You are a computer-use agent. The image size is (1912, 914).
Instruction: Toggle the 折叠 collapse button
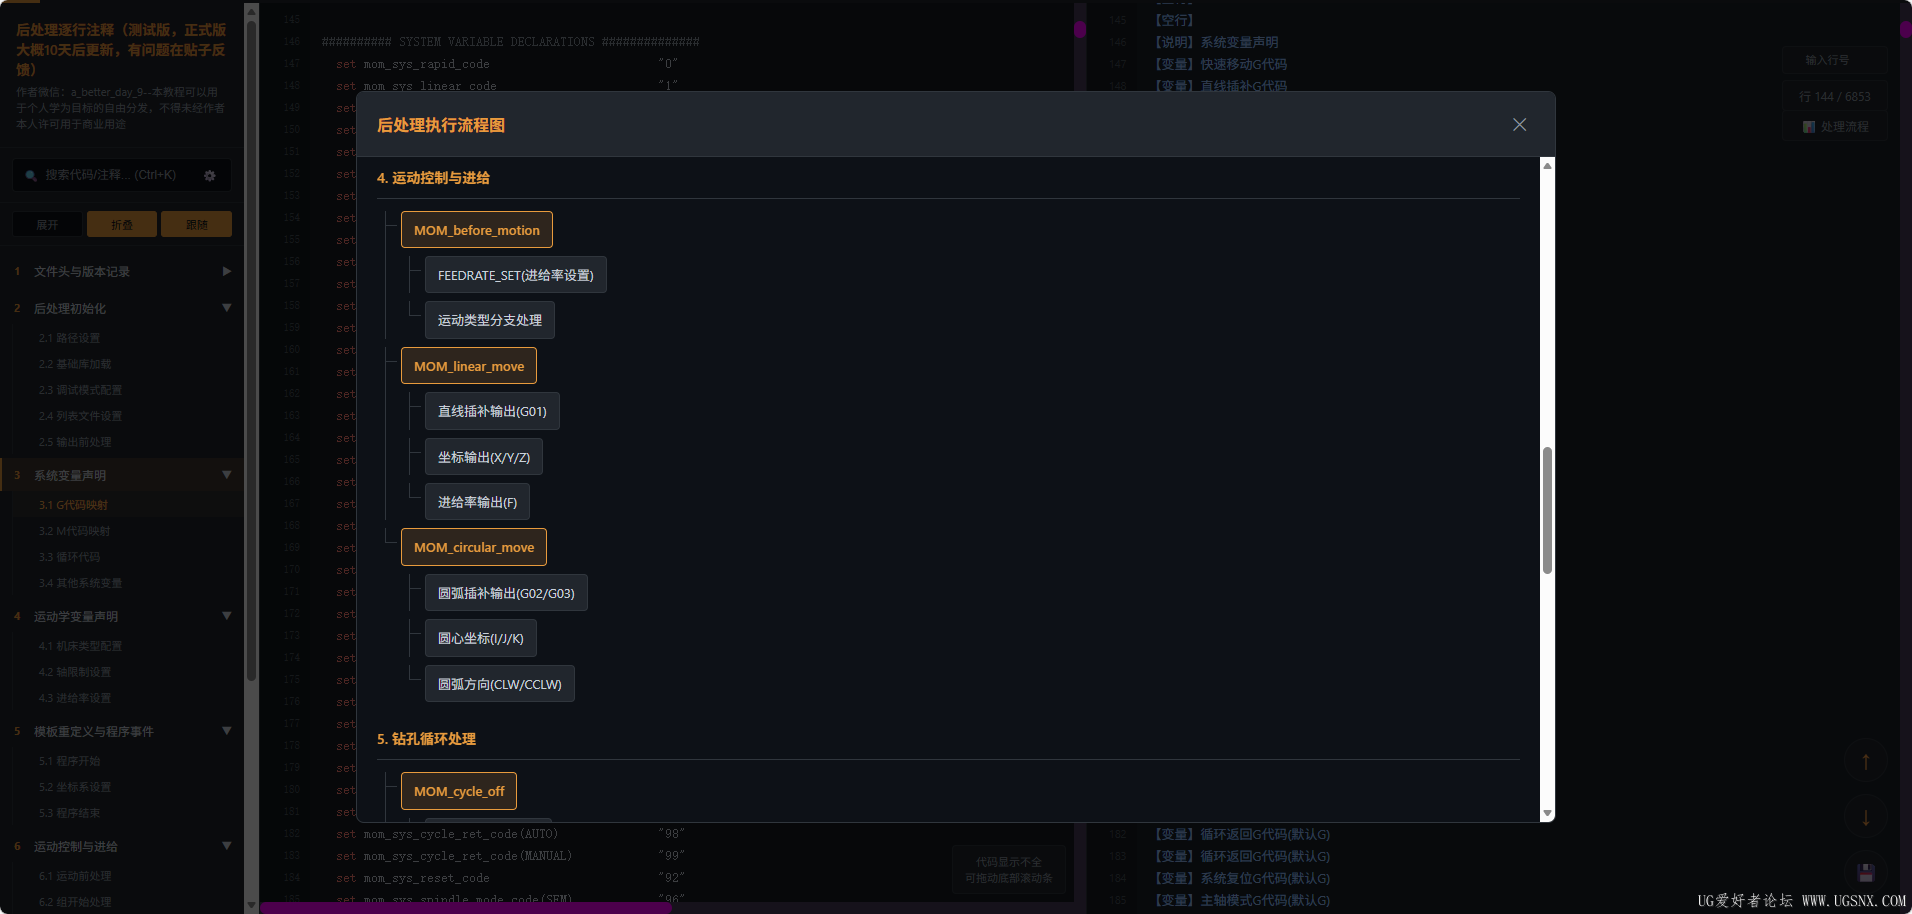(x=122, y=225)
